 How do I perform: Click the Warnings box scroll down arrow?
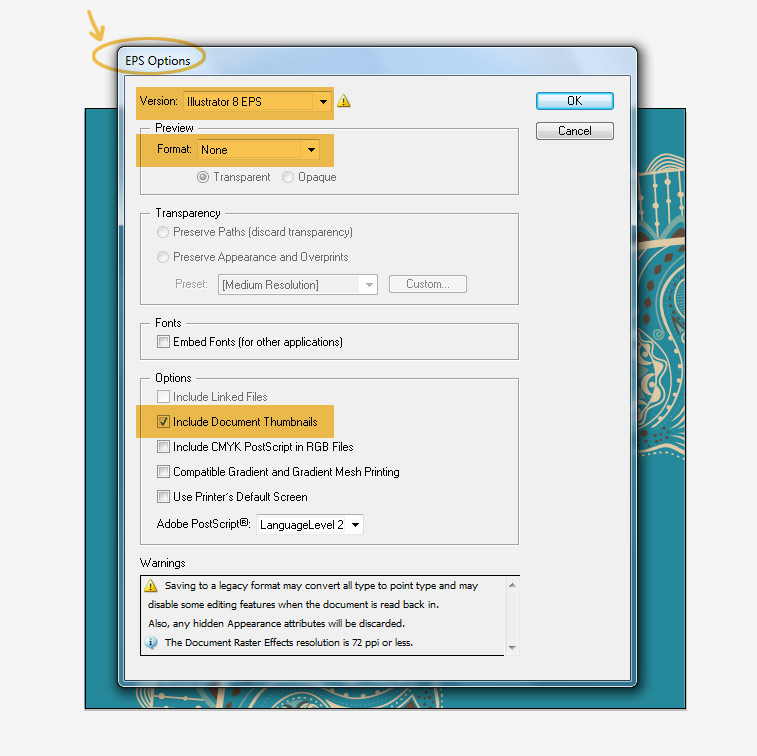tap(512, 647)
